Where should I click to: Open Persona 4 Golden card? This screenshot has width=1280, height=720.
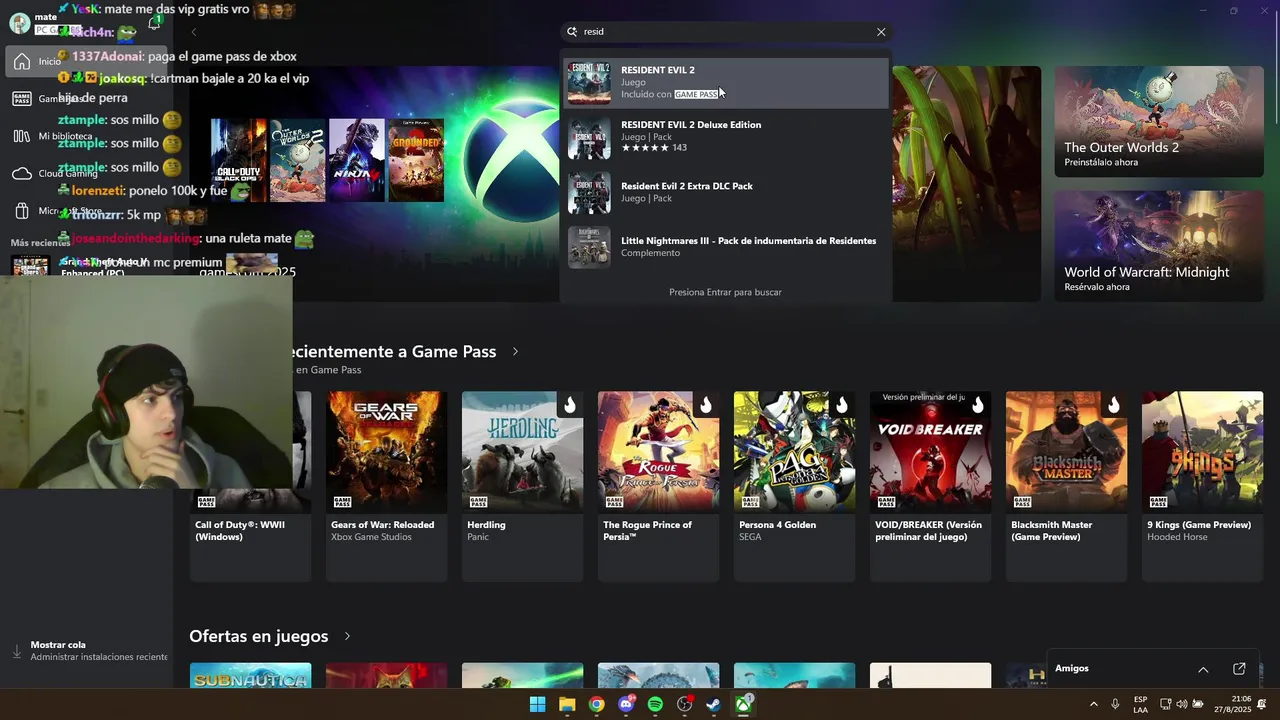pos(794,486)
